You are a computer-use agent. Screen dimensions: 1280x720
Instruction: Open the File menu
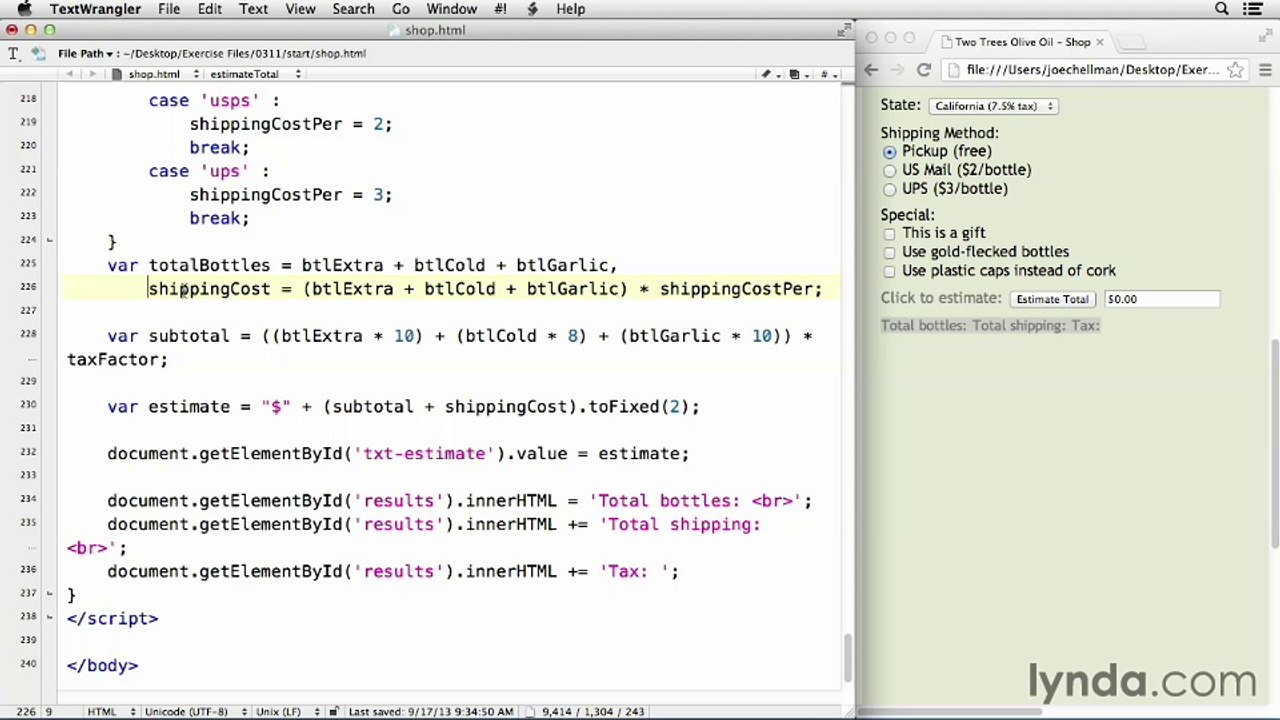tap(169, 9)
